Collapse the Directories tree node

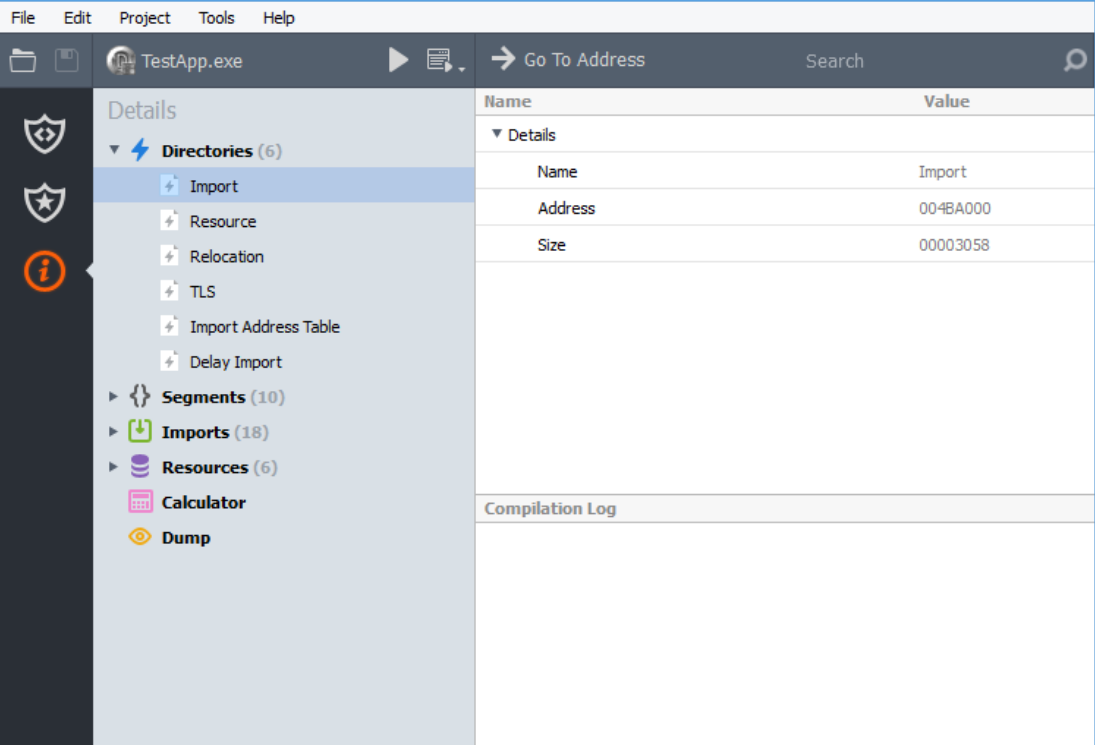115,150
